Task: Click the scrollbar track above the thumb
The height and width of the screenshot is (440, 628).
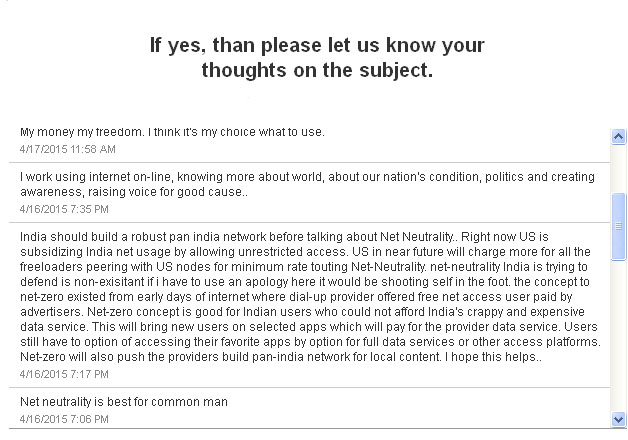Action: [618, 168]
